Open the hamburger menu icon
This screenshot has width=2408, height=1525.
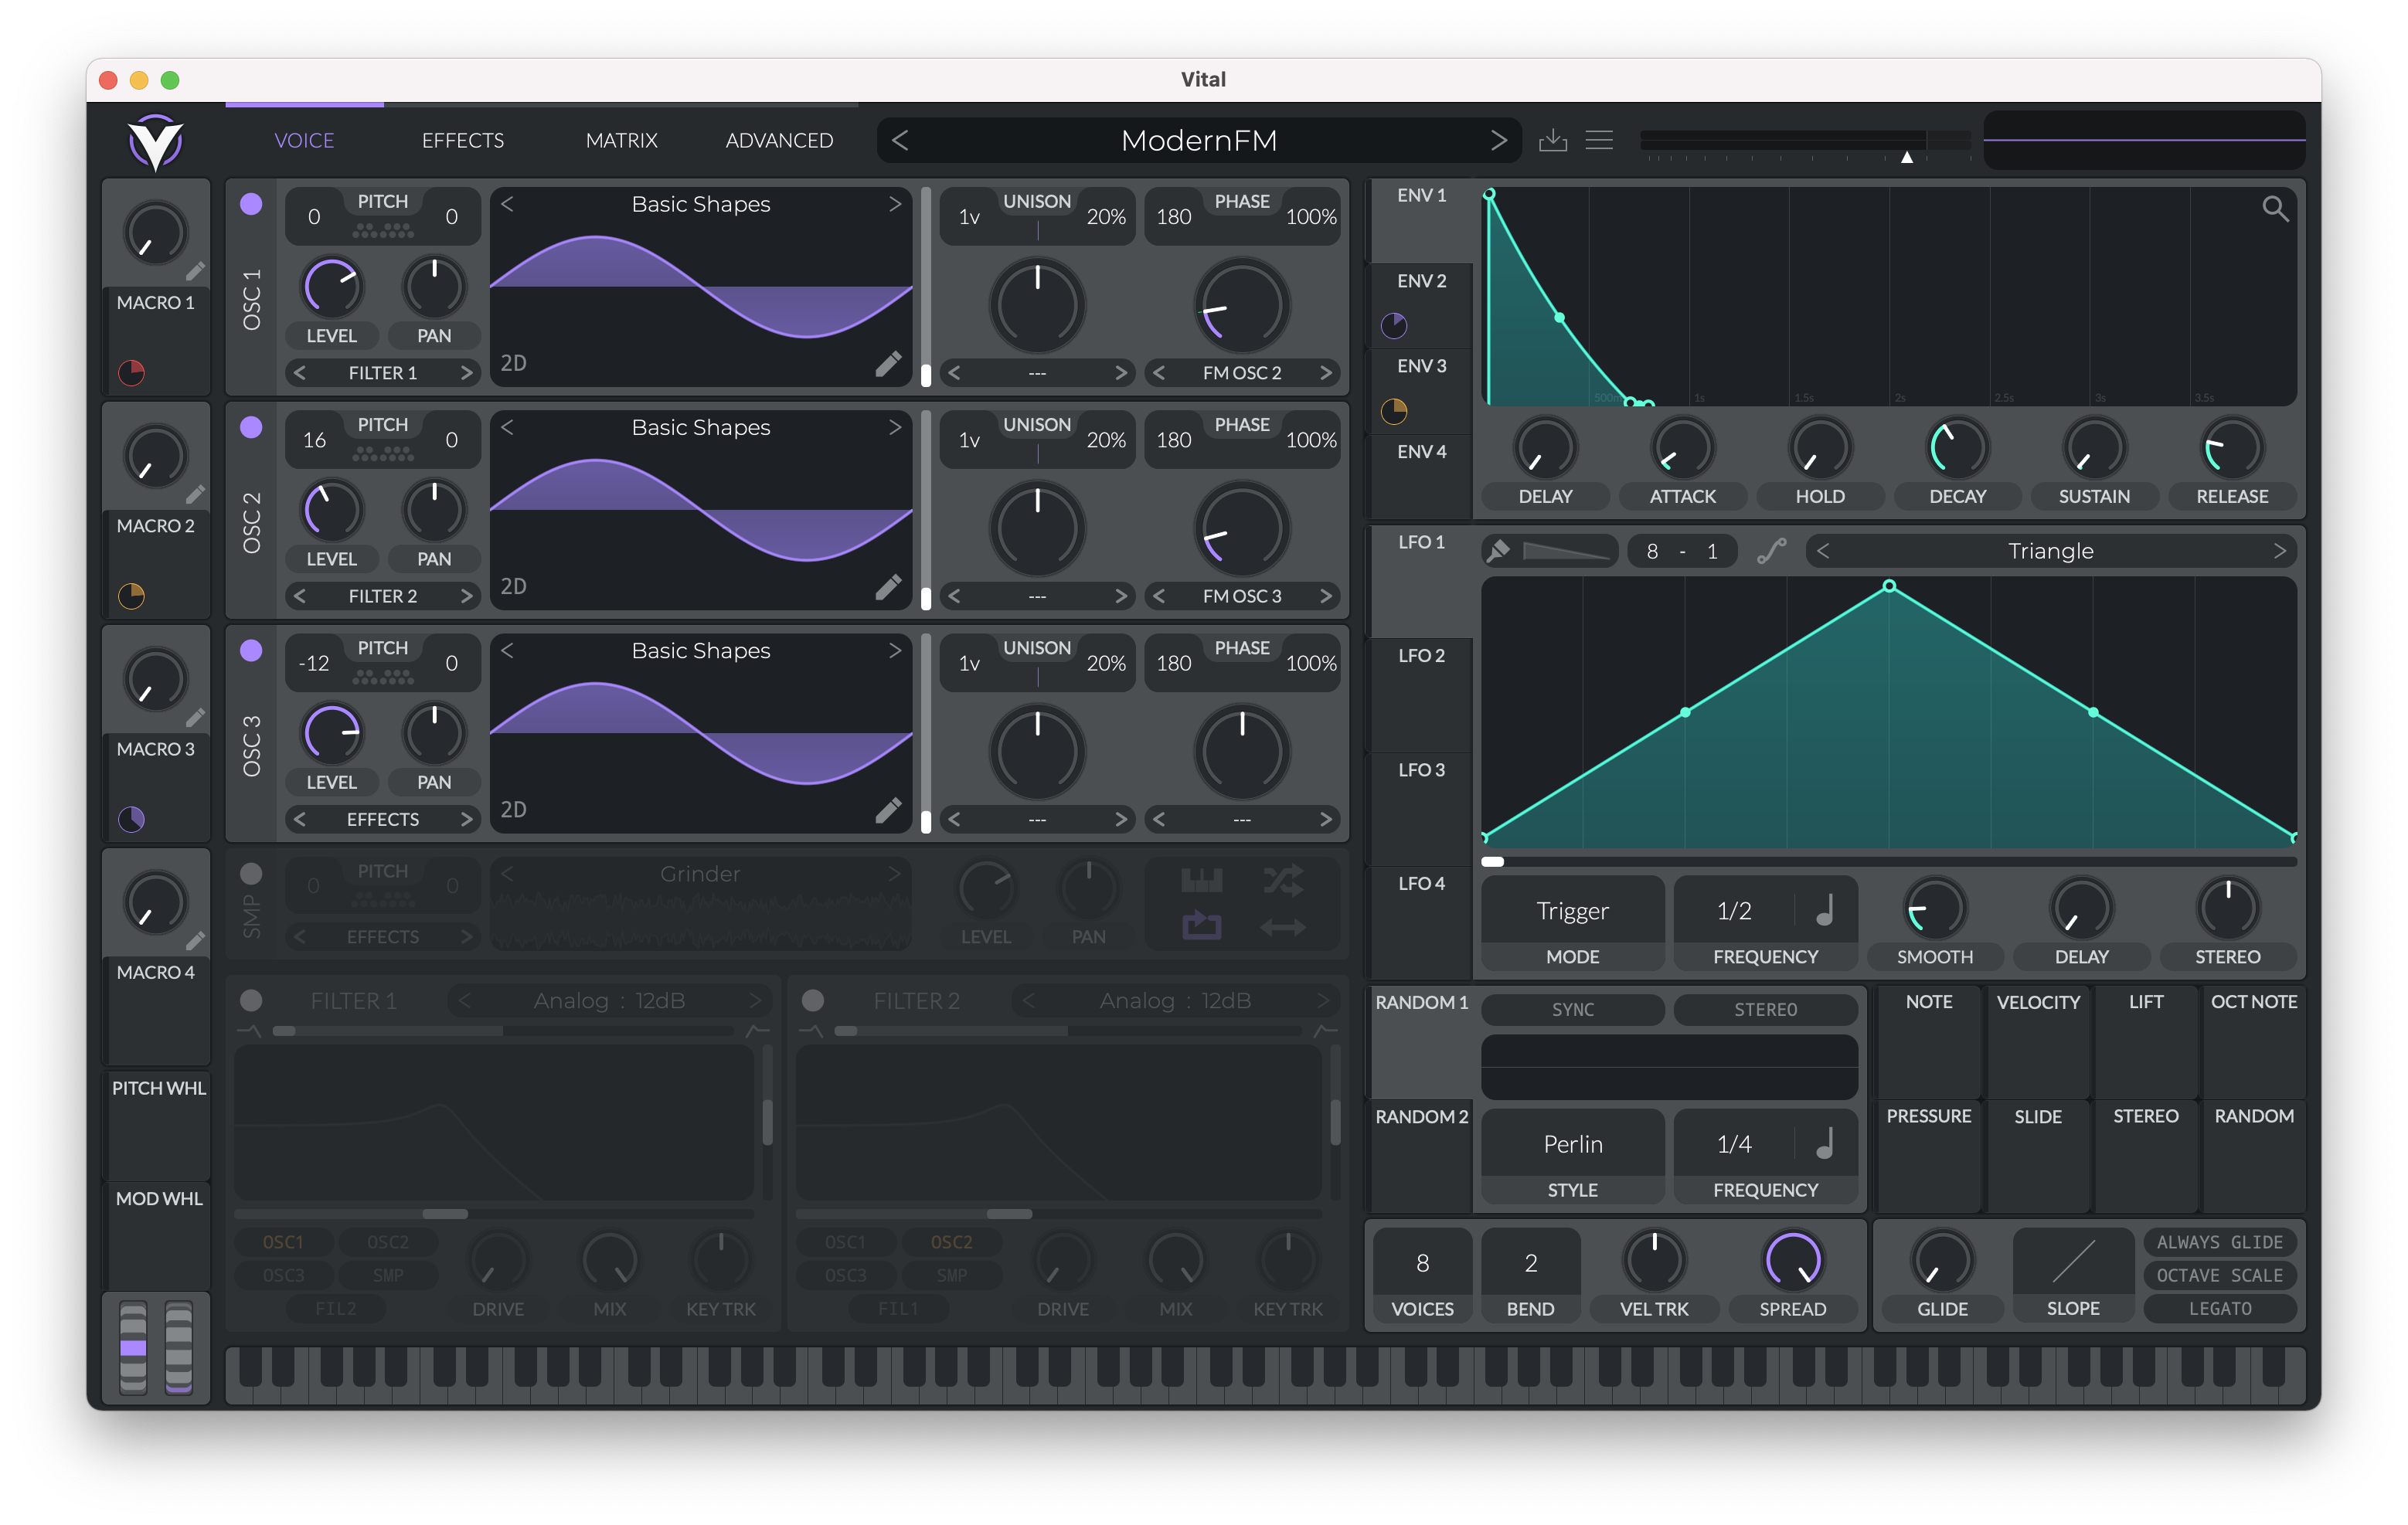(1599, 140)
